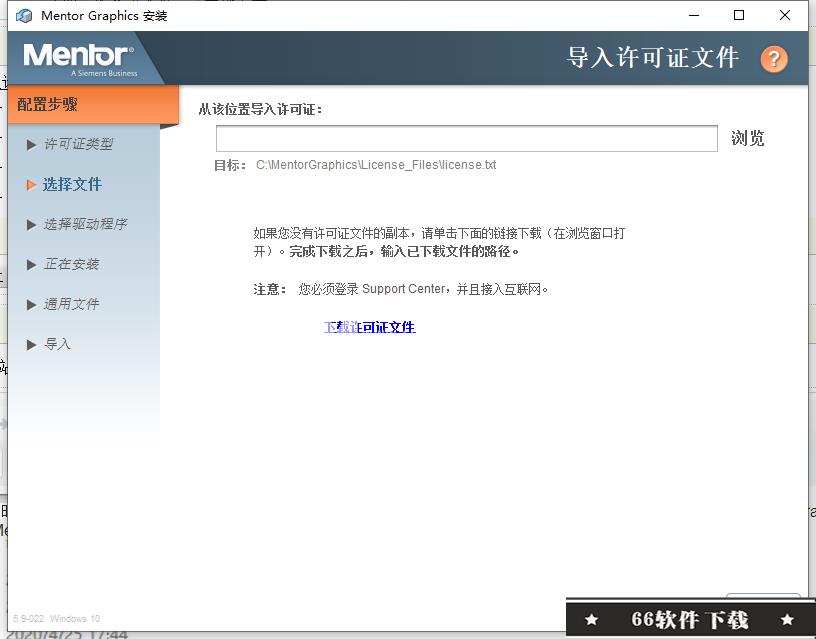The width and height of the screenshot is (816, 639).
Task: Select the 通用文件 step
Action: click(71, 304)
